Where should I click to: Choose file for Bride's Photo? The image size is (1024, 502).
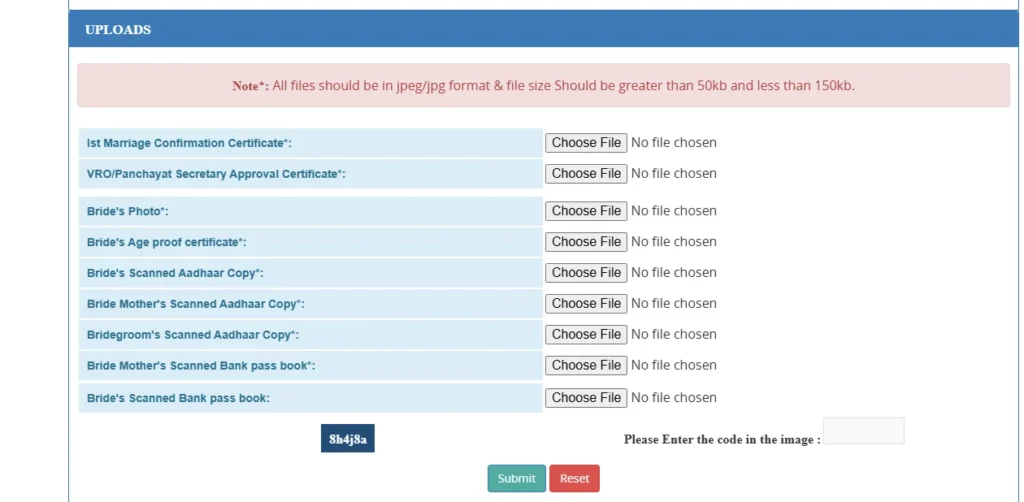click(x=586, y=210)
